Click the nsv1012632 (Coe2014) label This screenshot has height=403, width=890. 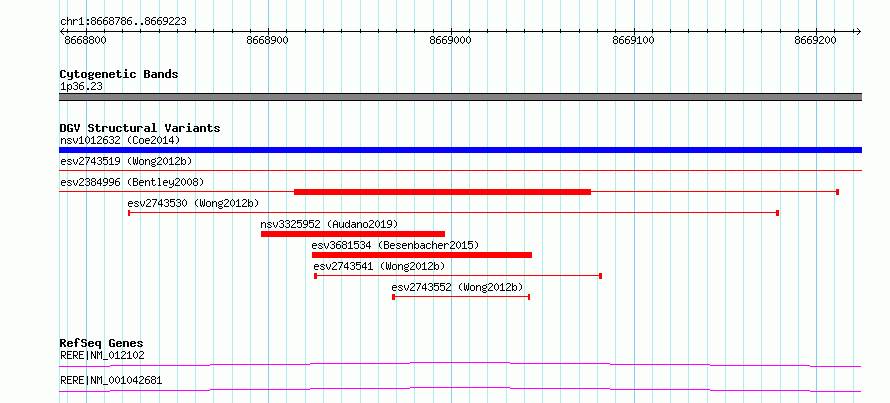(120, 140)
